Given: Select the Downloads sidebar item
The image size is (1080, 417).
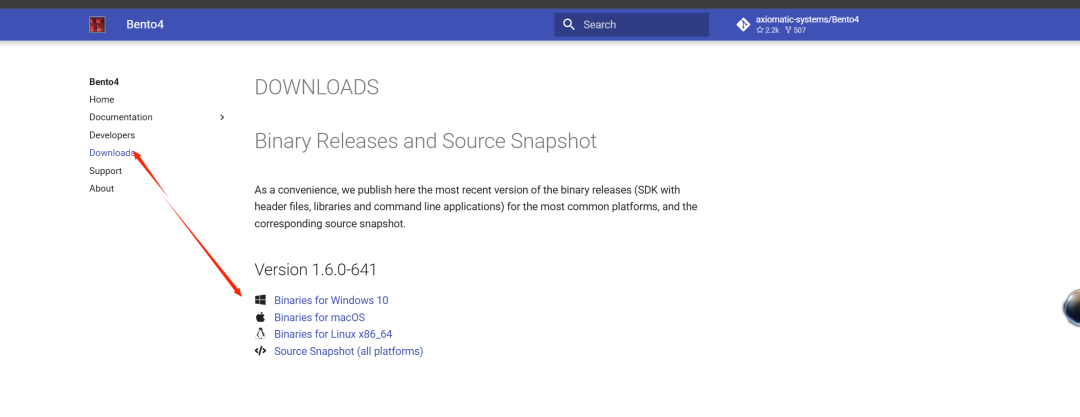Looking at the screenshot, I should point(112,153).
